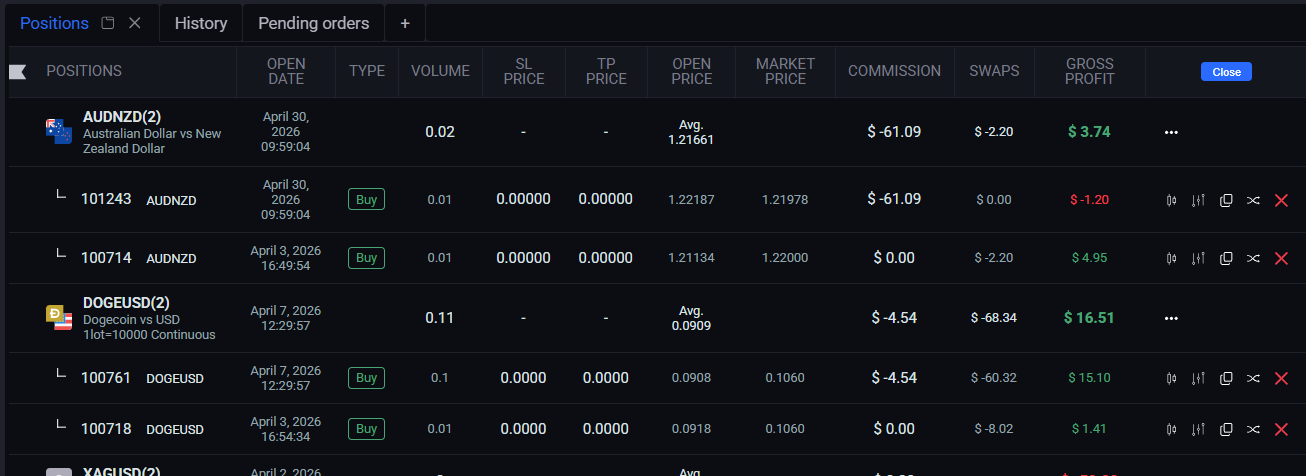Select gross profit $ 16.51 of DOGEUSD

click(x=1089, y=318)
